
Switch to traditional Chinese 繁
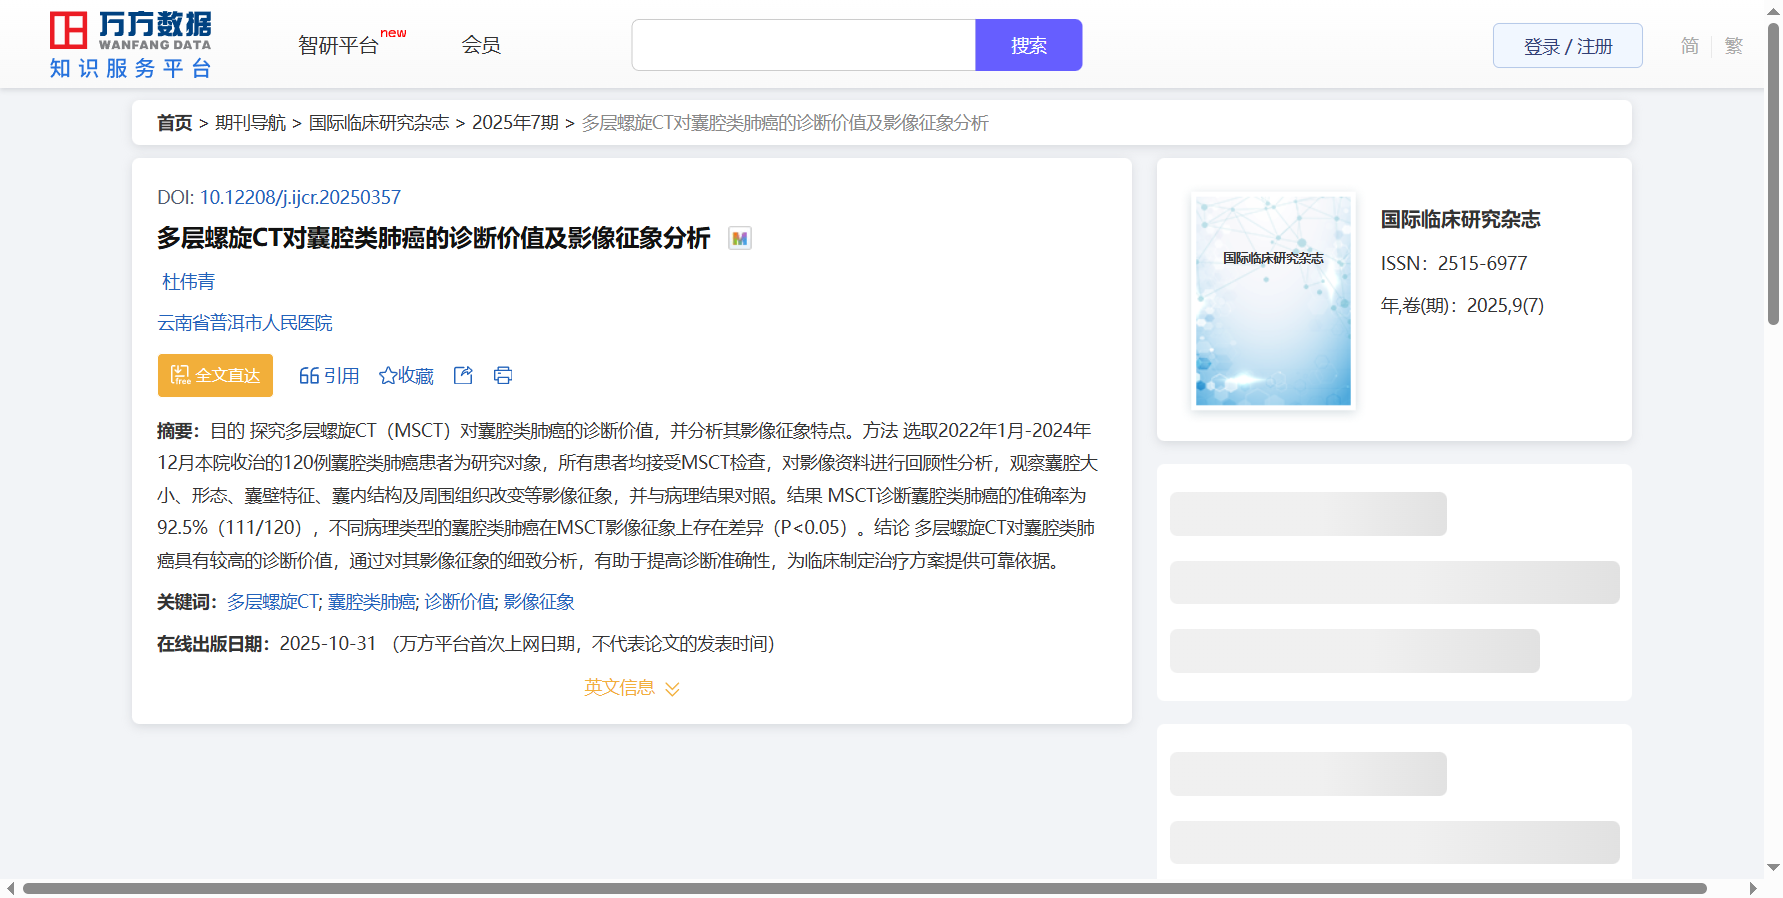[1733, 46]
